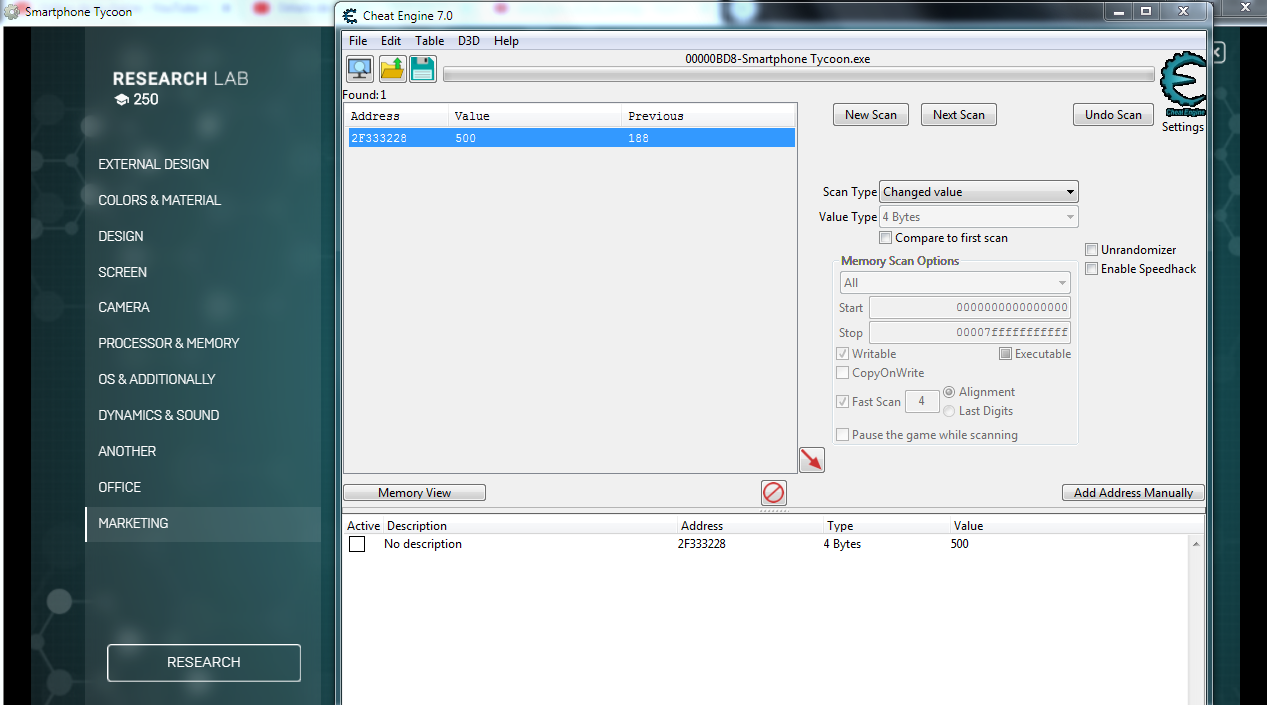Open the Scan Type dropdown
The width and height of the screenshot is (1267, 705).
pos(979,192)
